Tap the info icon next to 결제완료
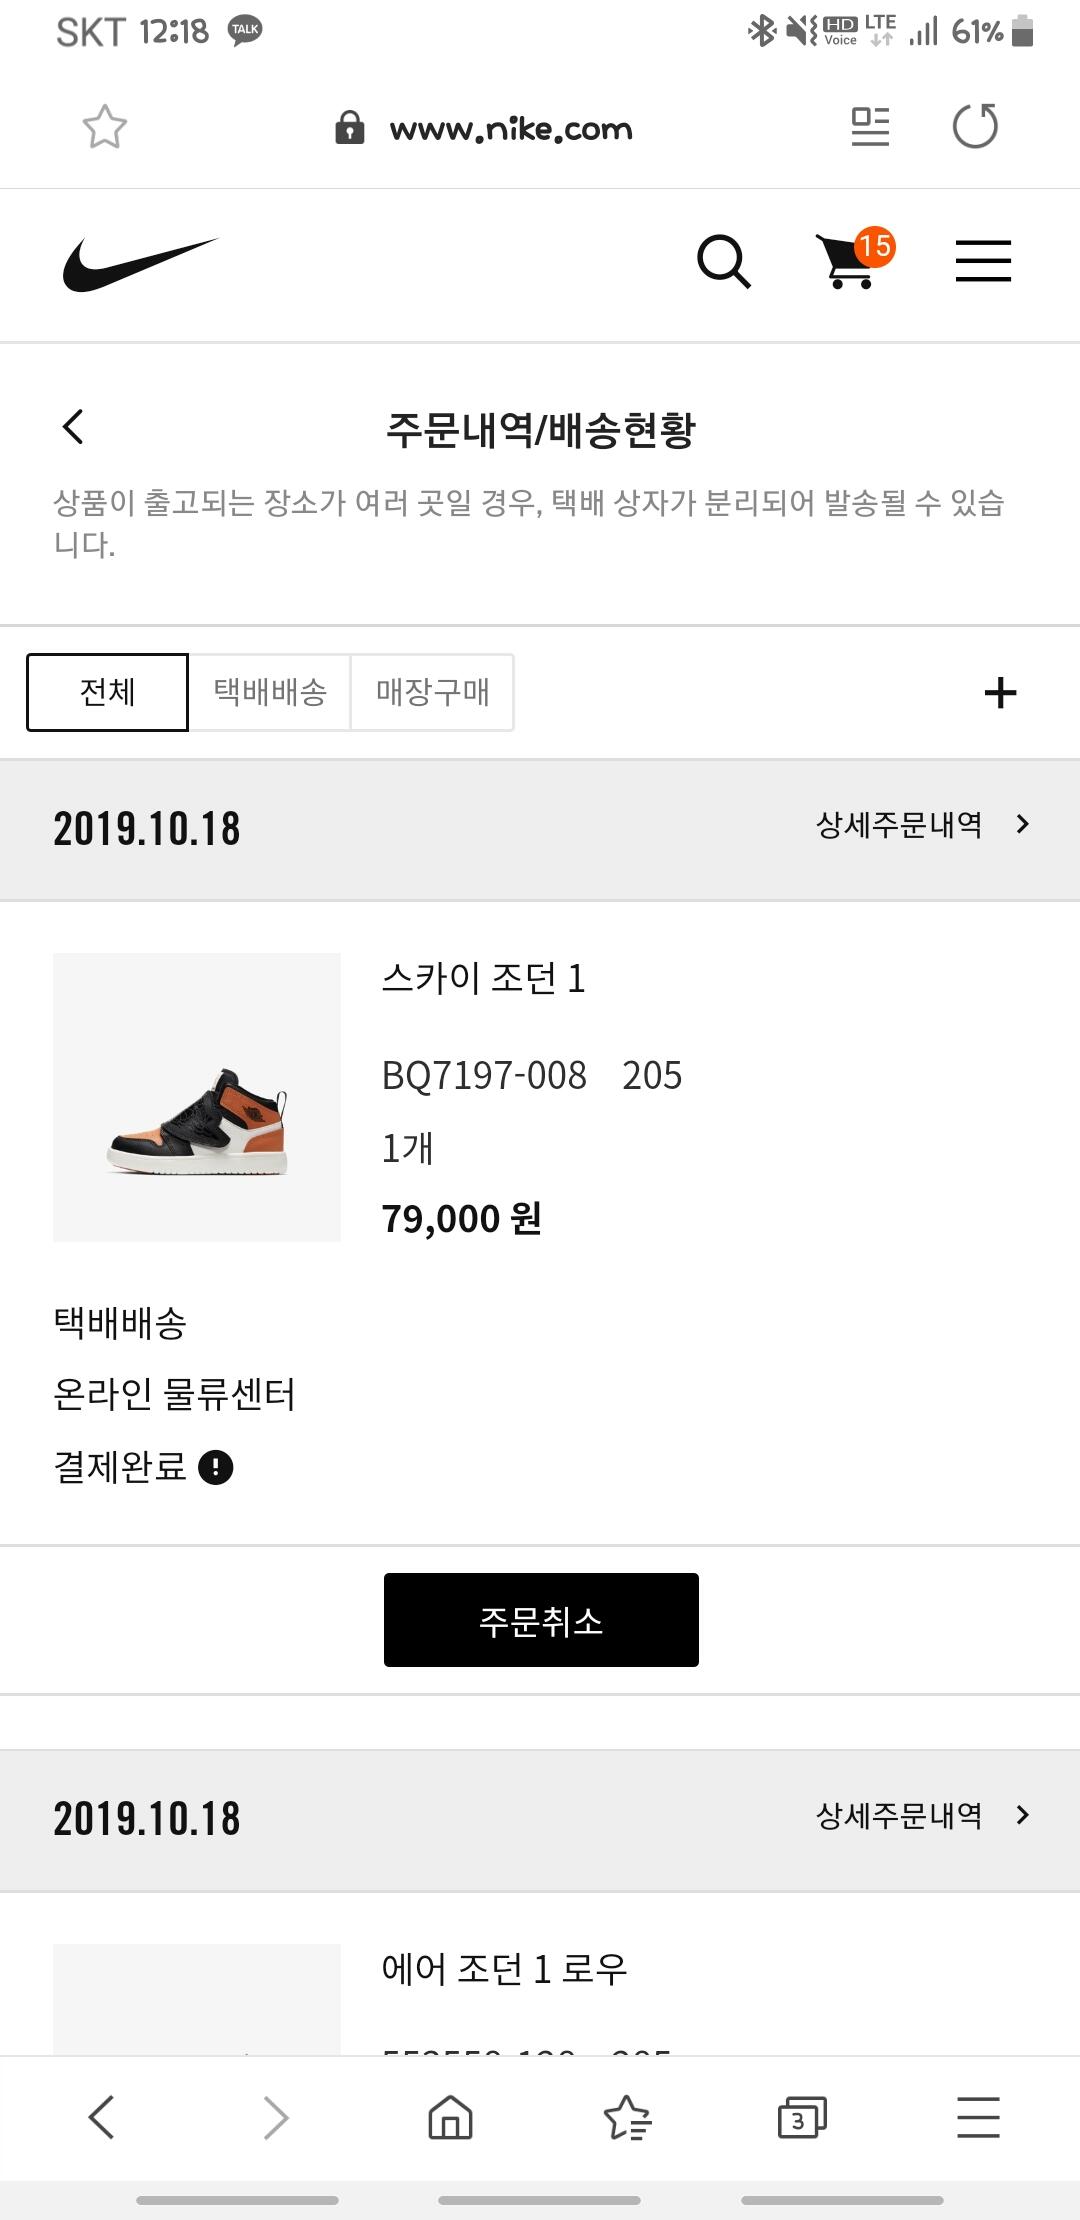The height and width of the screenshot is (2220, 1080). click(216, 1467)
